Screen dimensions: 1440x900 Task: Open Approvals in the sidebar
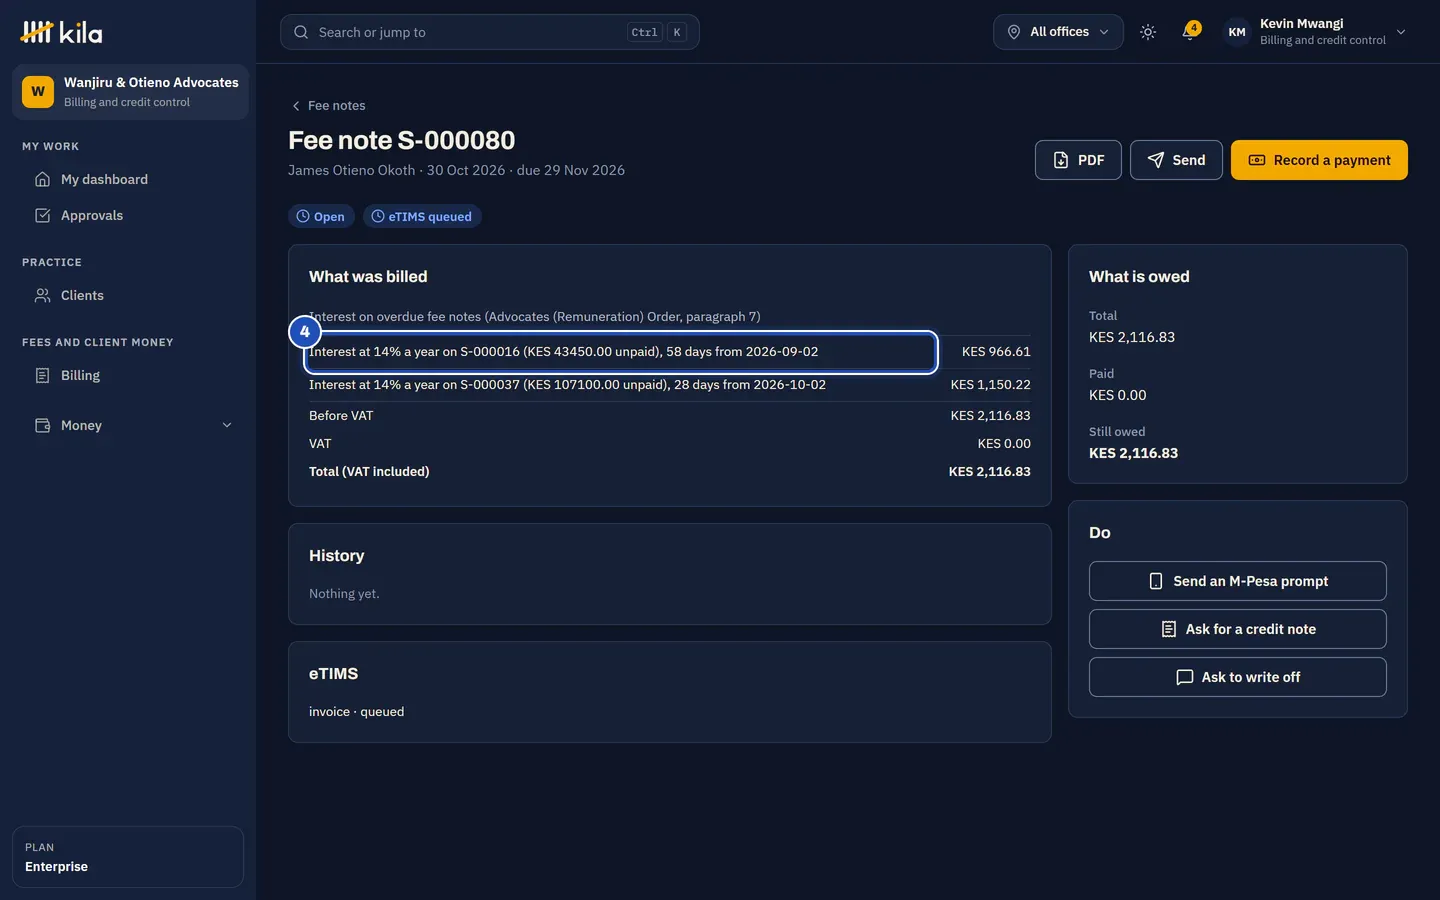coord(128,215)
